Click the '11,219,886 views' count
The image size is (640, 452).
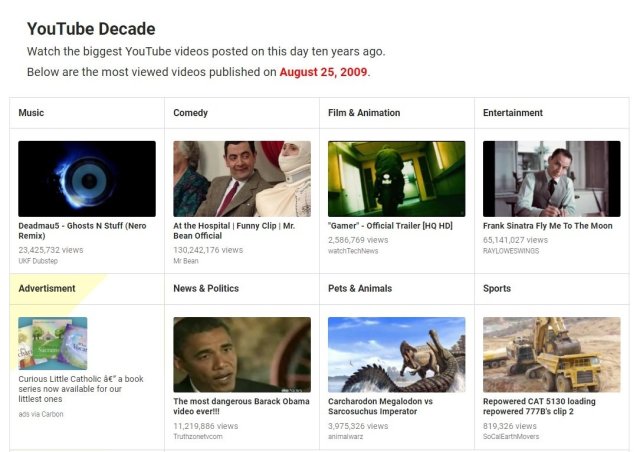click(206, 426)
